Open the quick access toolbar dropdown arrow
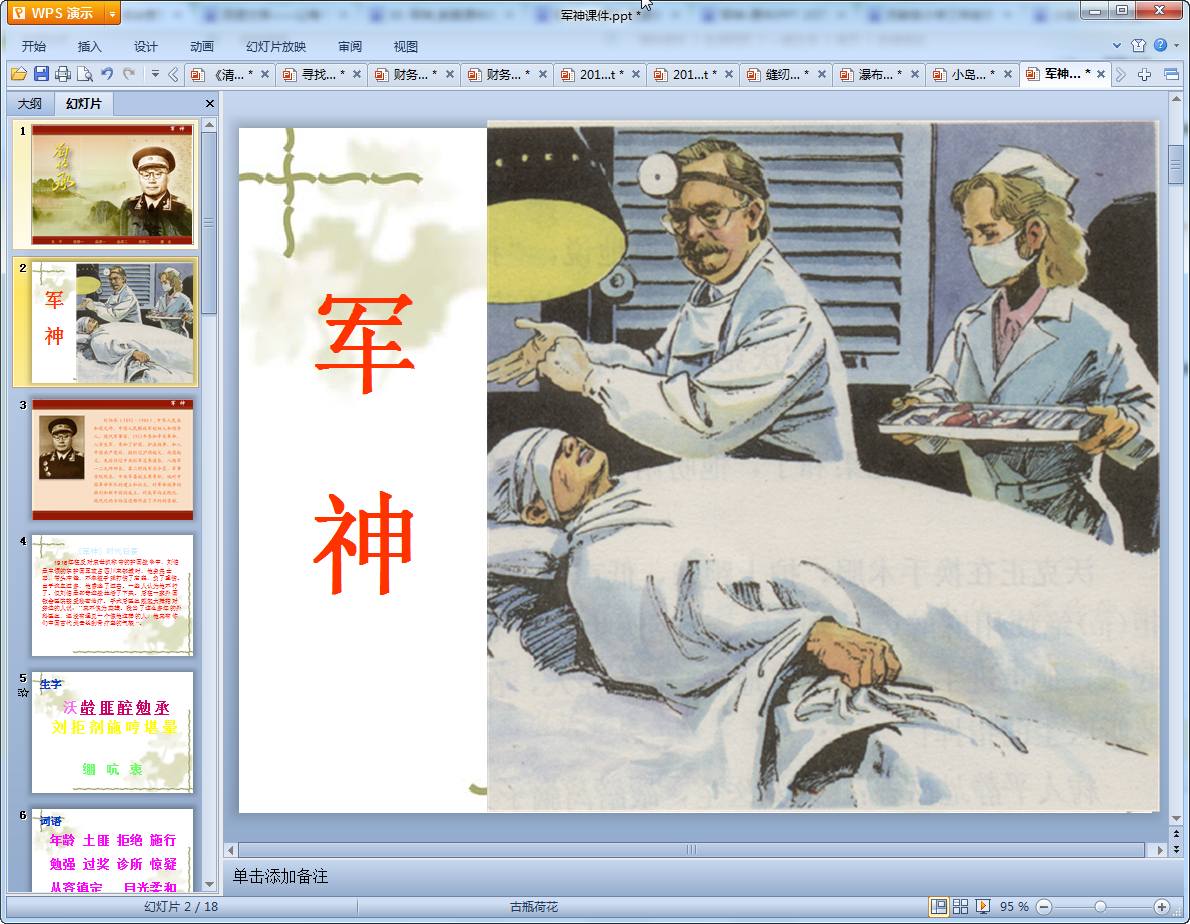This screenshot has width=1190, height=924. coord(155,74)
